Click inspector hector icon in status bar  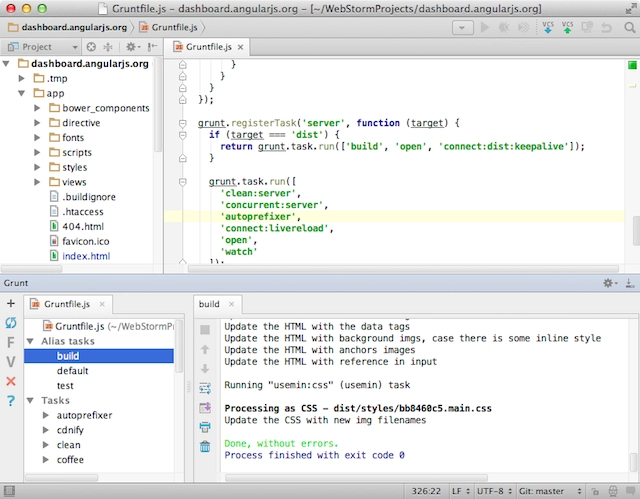(x=613, y=491)
